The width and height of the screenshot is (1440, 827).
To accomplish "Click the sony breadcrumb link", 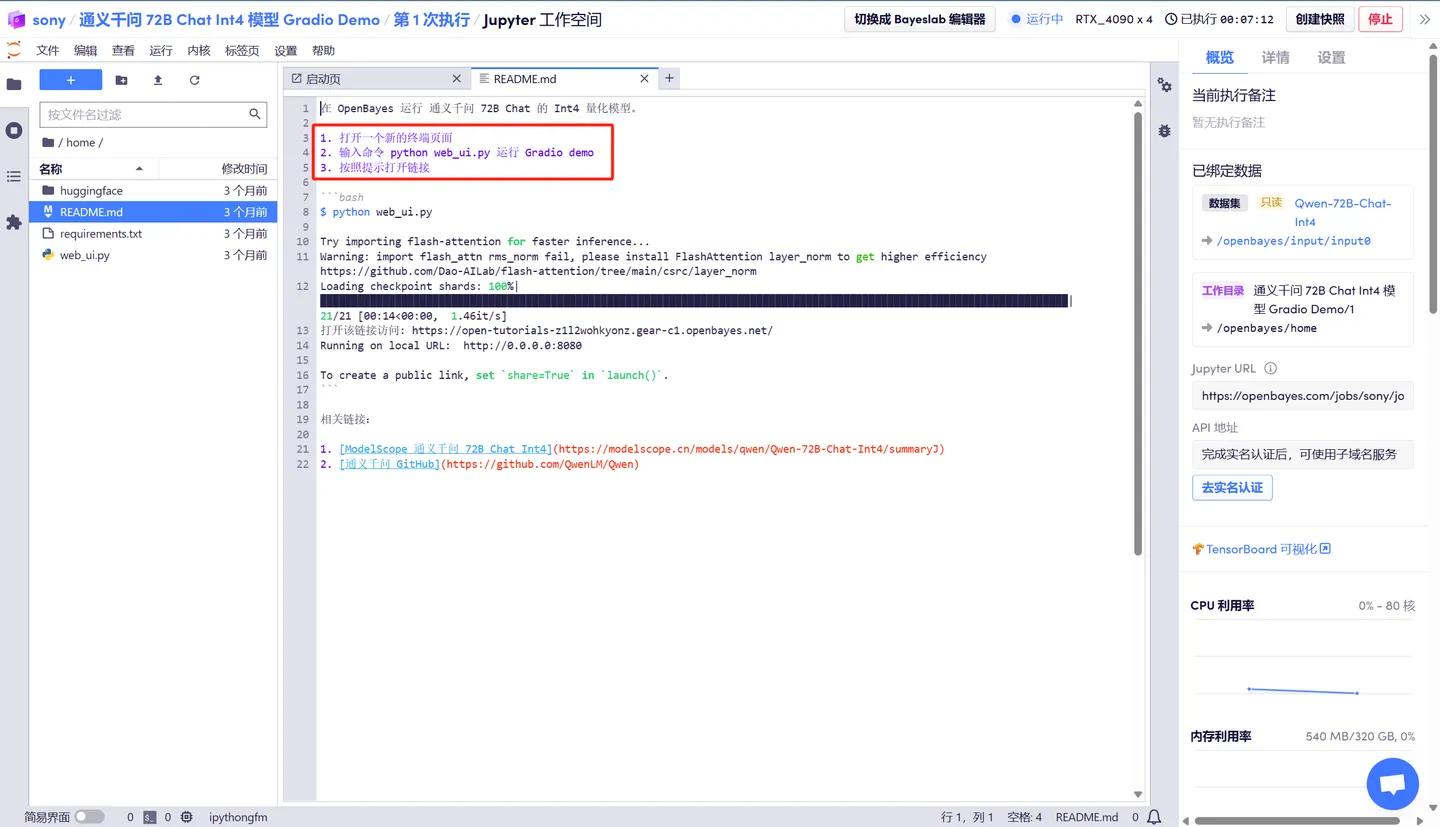I will coord(49,20).
